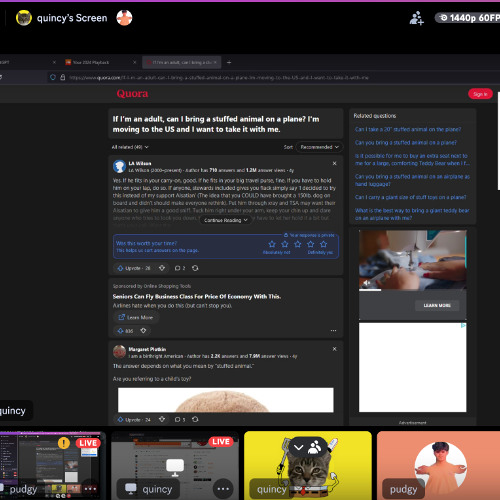Open related question about extra seat for Teddy Bear

point(412,160)
